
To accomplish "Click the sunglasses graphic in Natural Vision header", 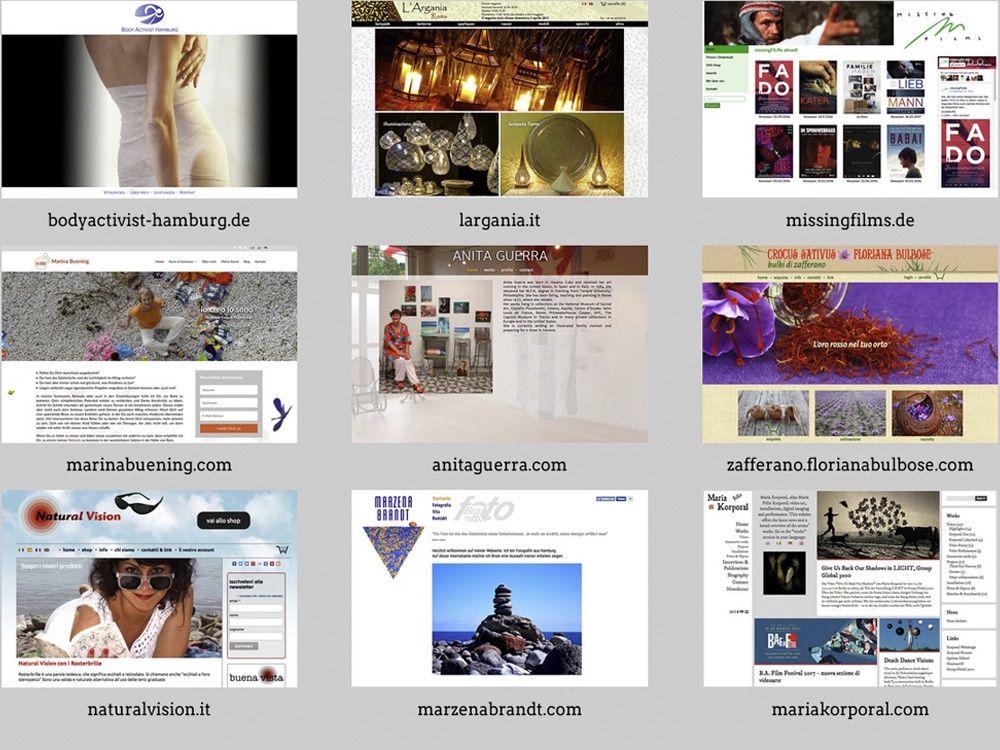I will (139, 503).
